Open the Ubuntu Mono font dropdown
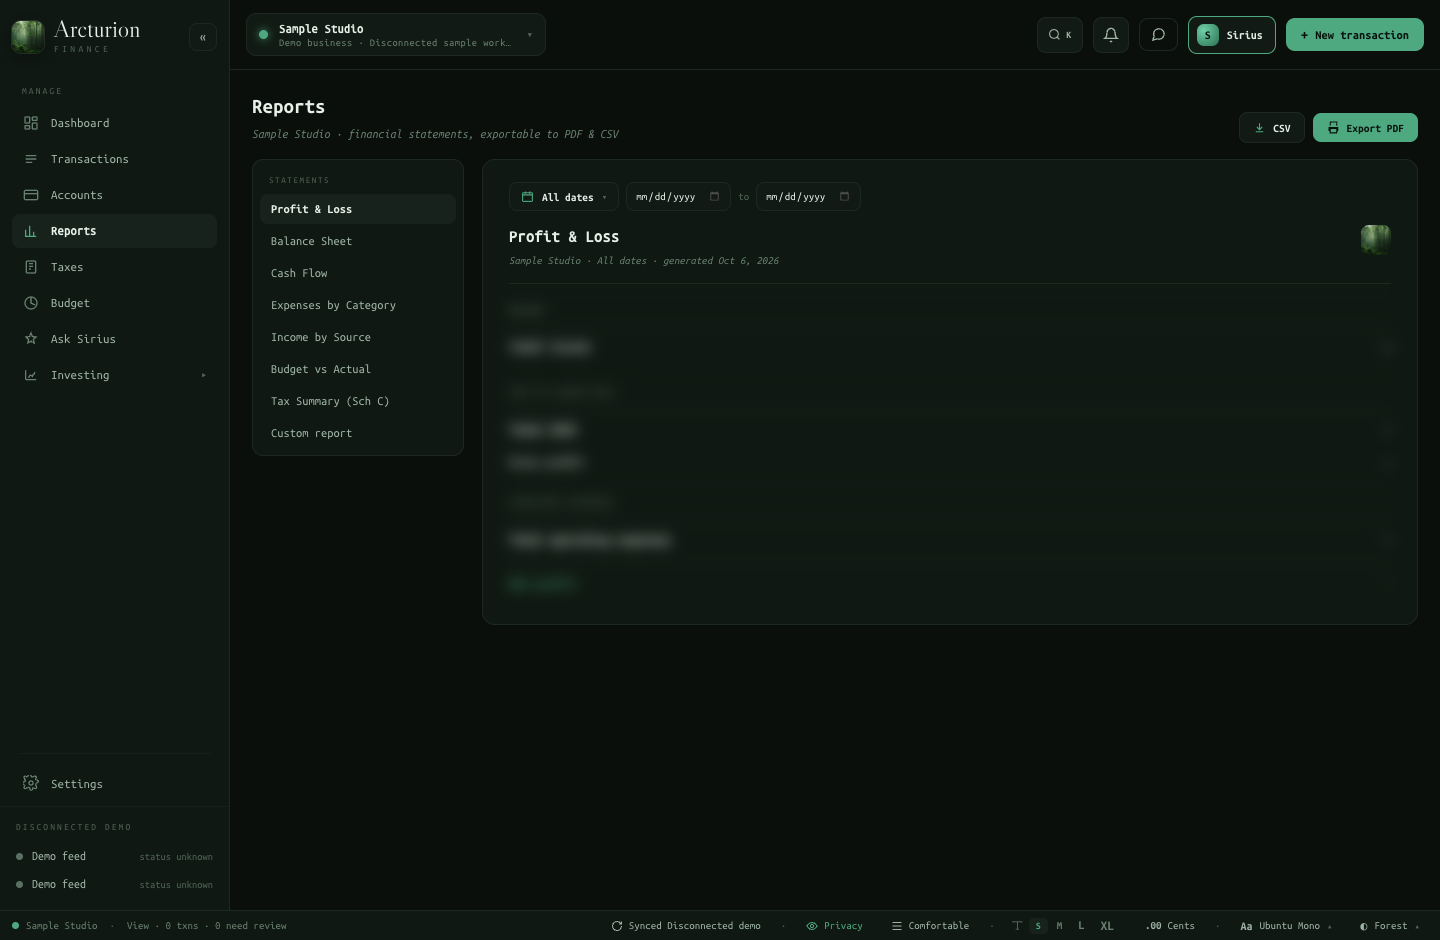 pyautogui.click(x=1286, y=926)
